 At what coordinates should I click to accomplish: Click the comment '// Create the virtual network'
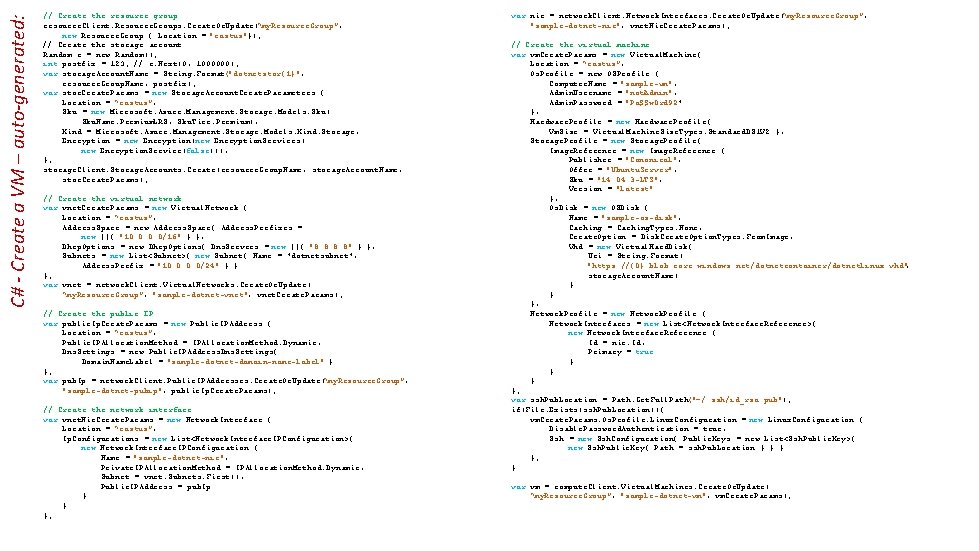pos(112,198)
